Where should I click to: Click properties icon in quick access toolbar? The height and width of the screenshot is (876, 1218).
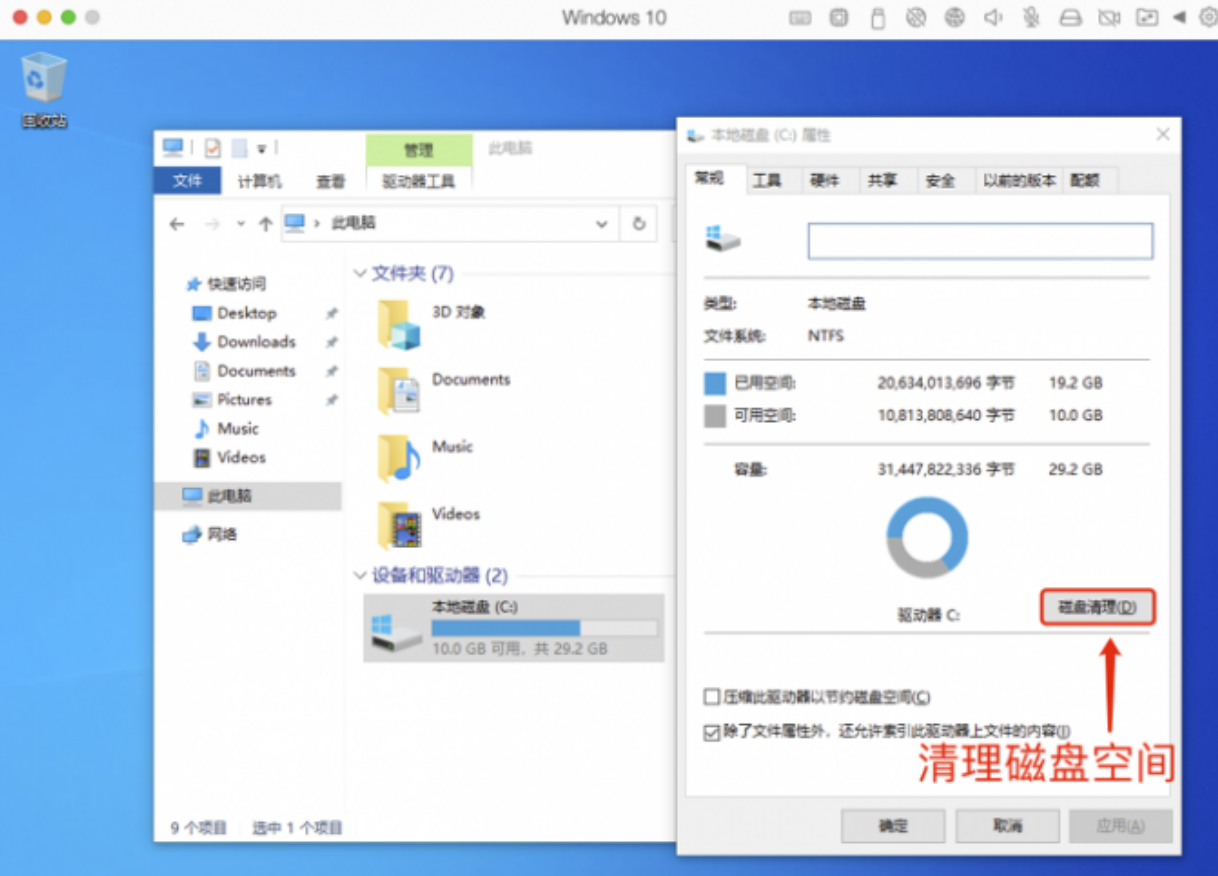point(212,148)
